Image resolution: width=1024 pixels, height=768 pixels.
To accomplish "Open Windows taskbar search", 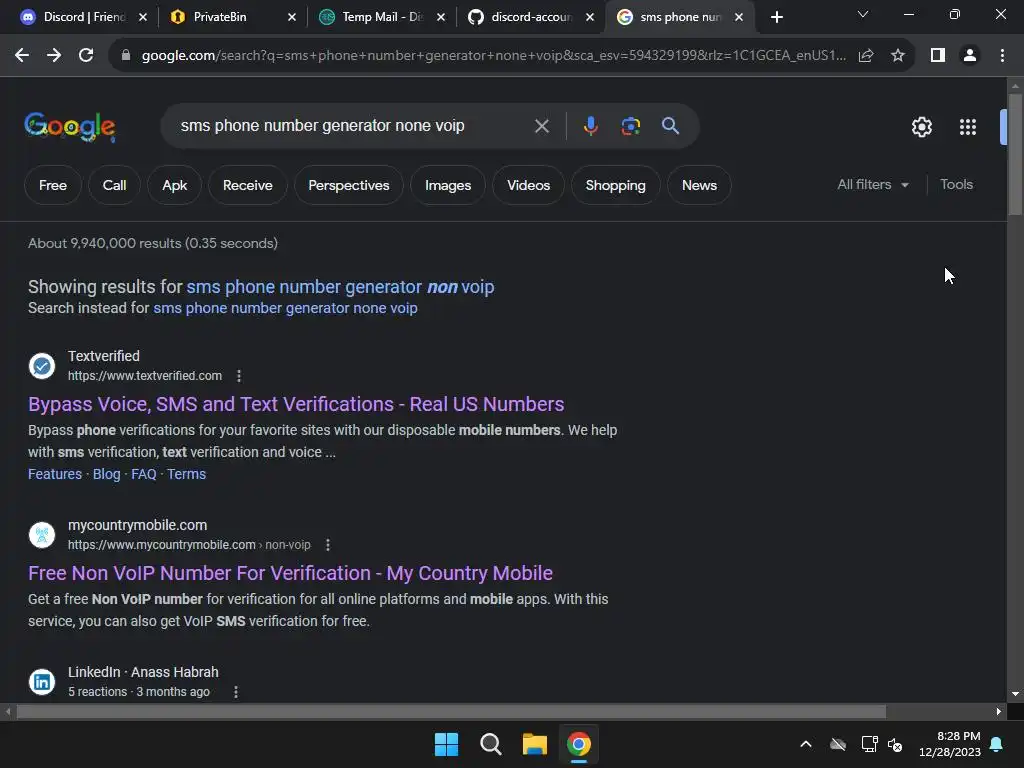I will (490, 744).
